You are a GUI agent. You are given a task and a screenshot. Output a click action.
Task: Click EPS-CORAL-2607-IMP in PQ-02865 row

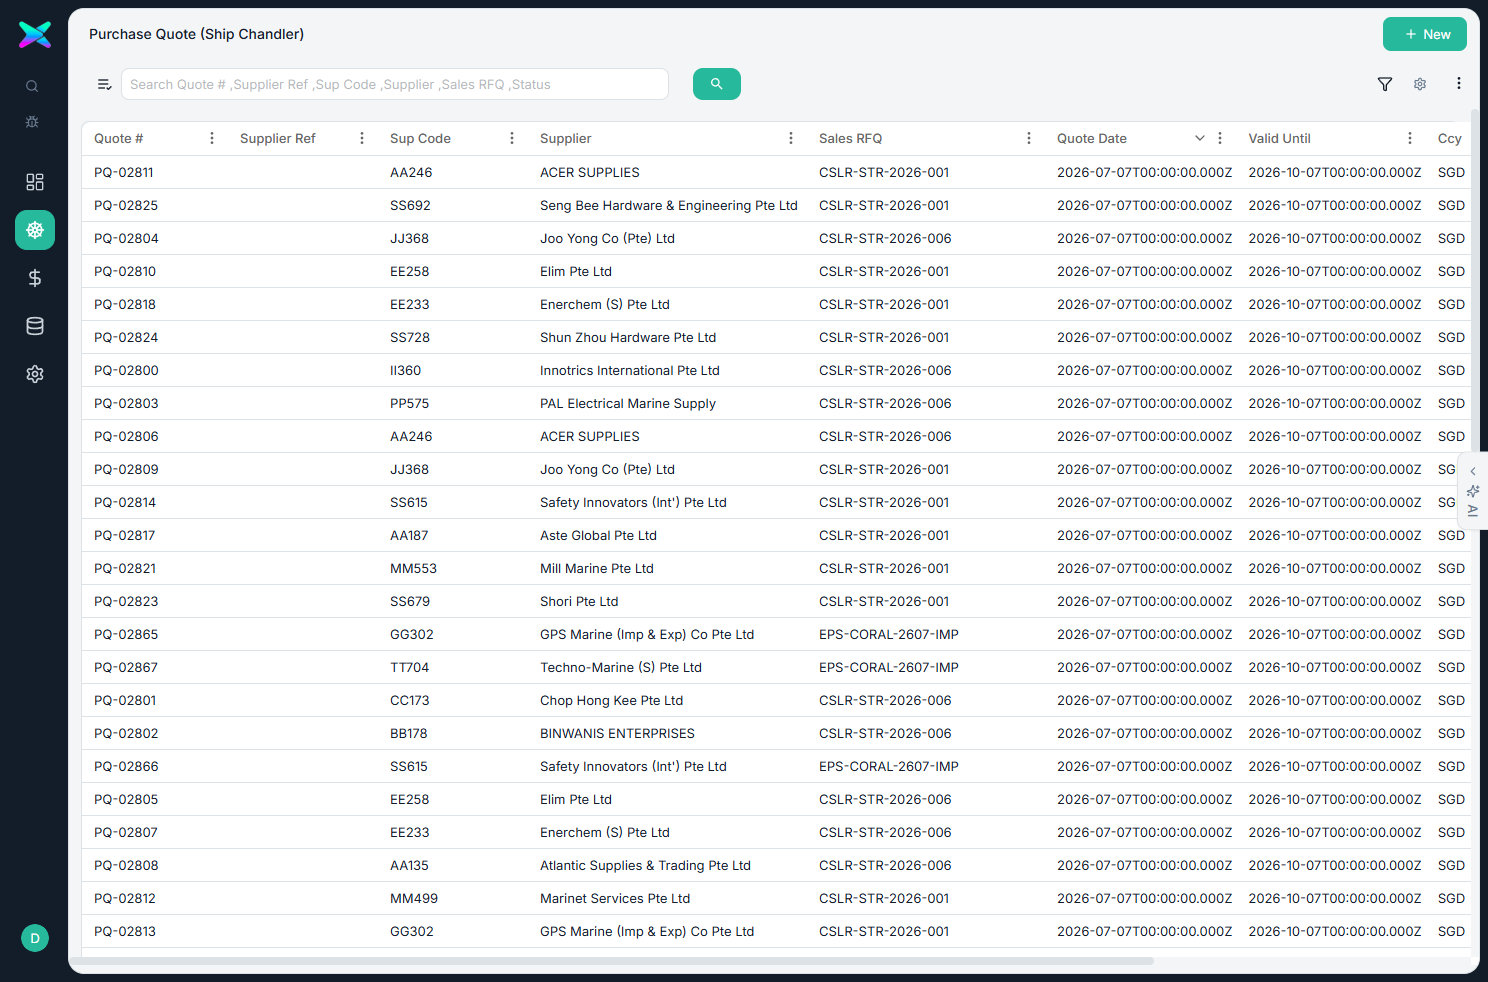(889, 634)
